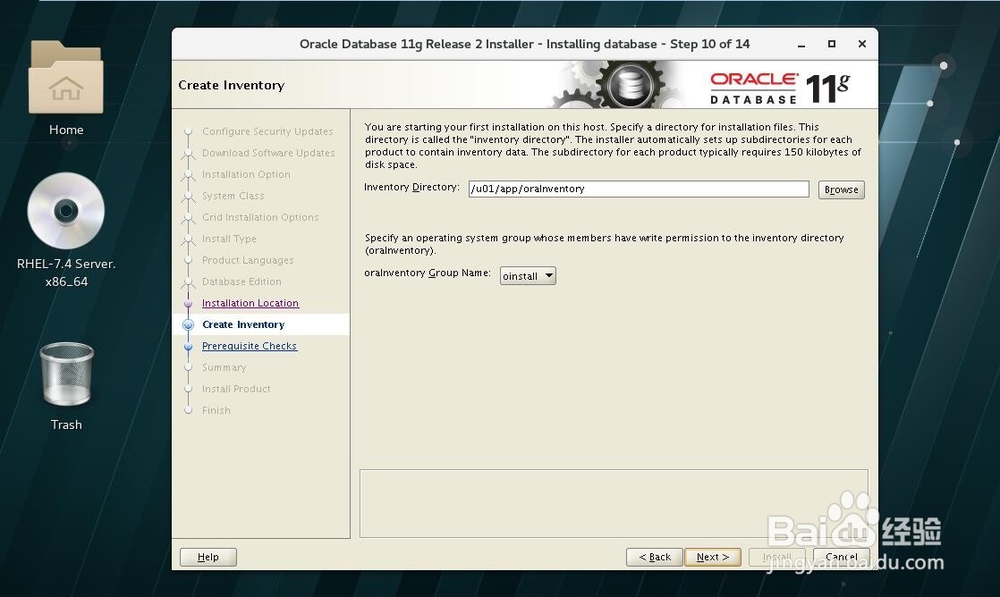Select the Installation Location step
This screenshot has height=597, width=1000.
(250, 303)
